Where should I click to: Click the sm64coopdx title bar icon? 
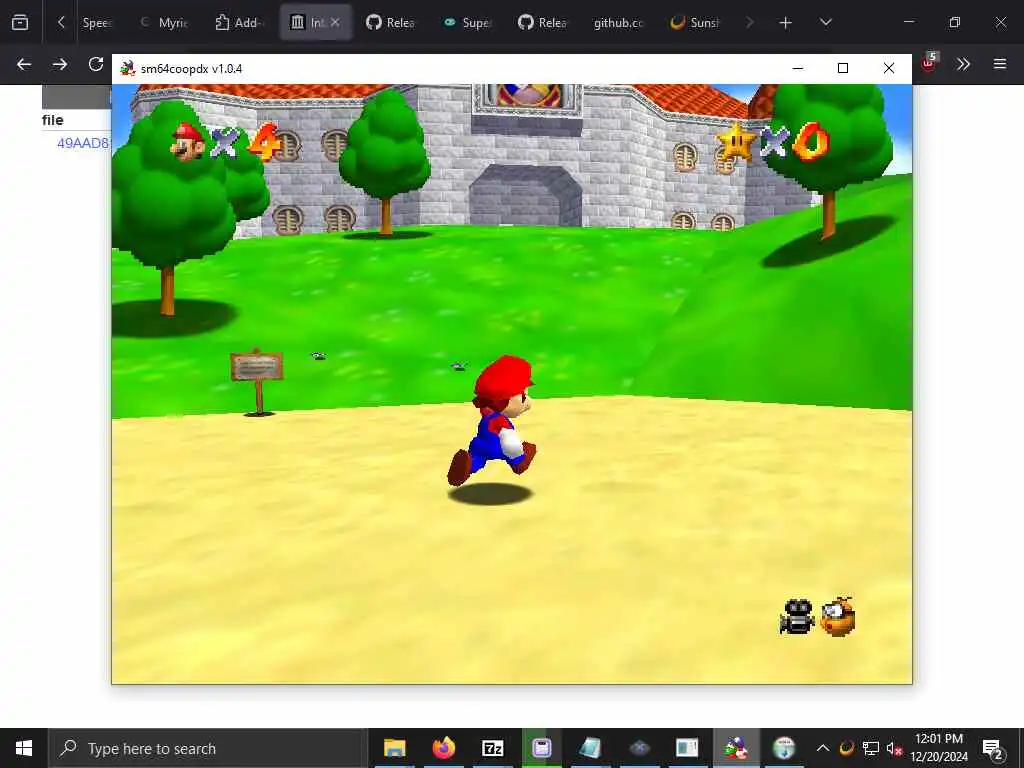127,68
